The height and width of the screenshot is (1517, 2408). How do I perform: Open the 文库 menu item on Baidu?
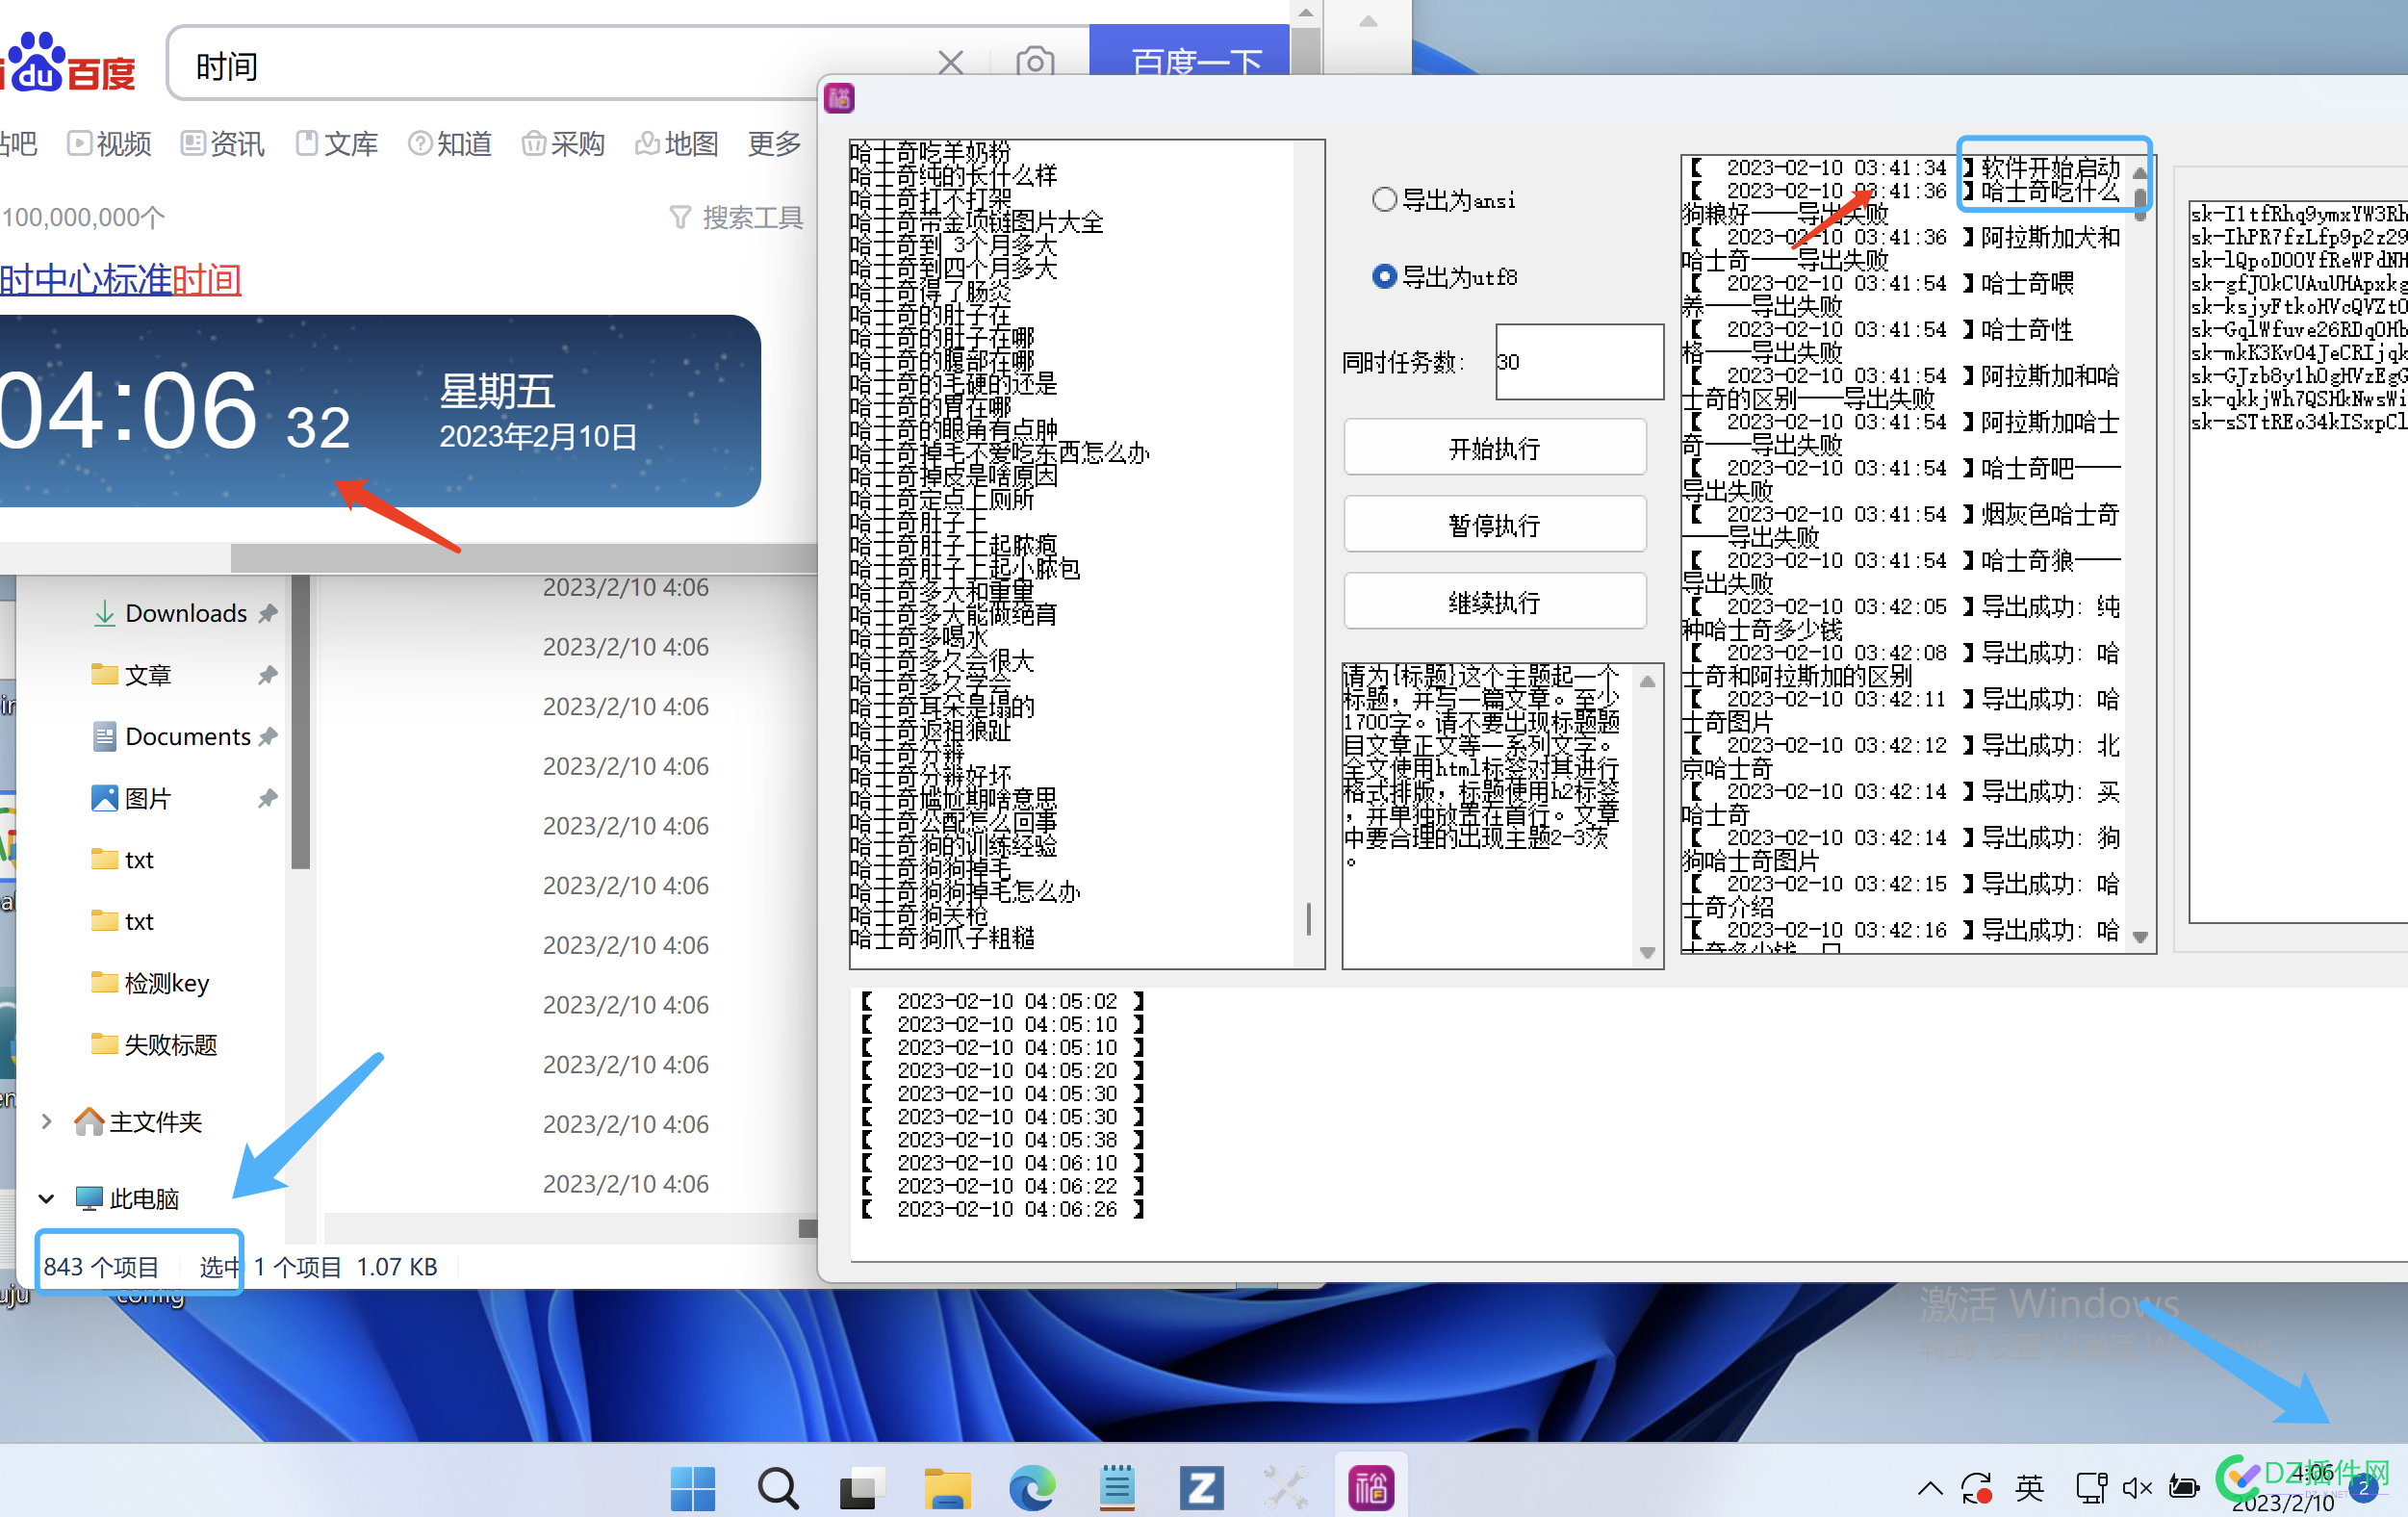pyautogui.click(x=337, y=143)
